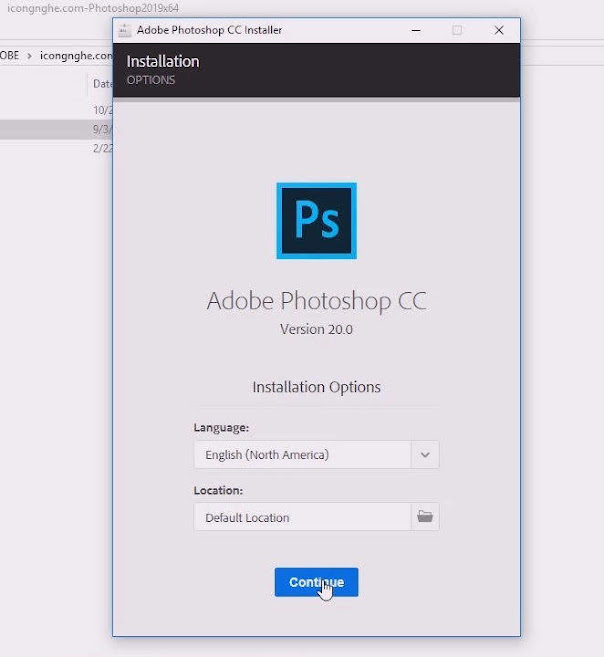The image size is (604, 657).
Task: Click the icongnghe.com breadcrumb in File Explorer
Action: click(x=76, y=55)
